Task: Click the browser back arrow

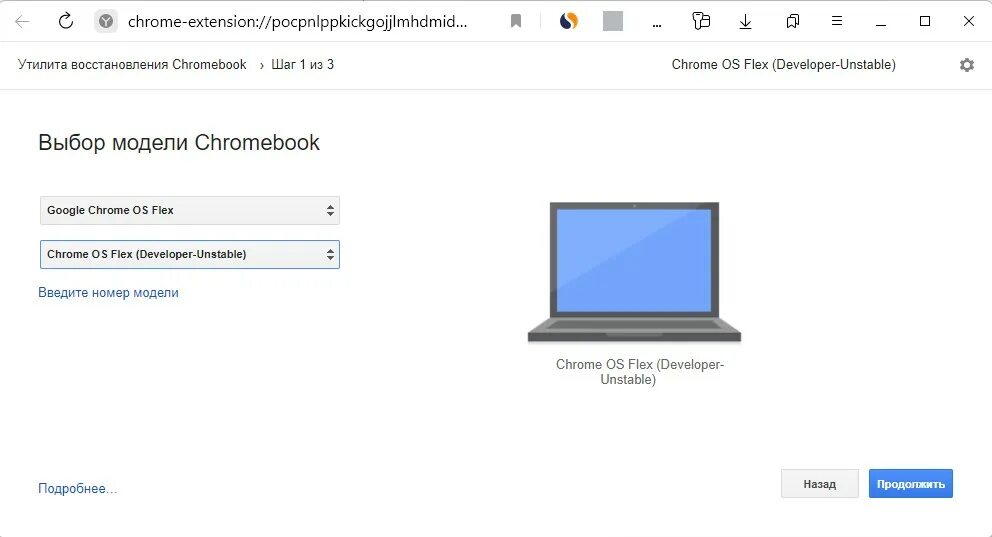Action: 22,22
